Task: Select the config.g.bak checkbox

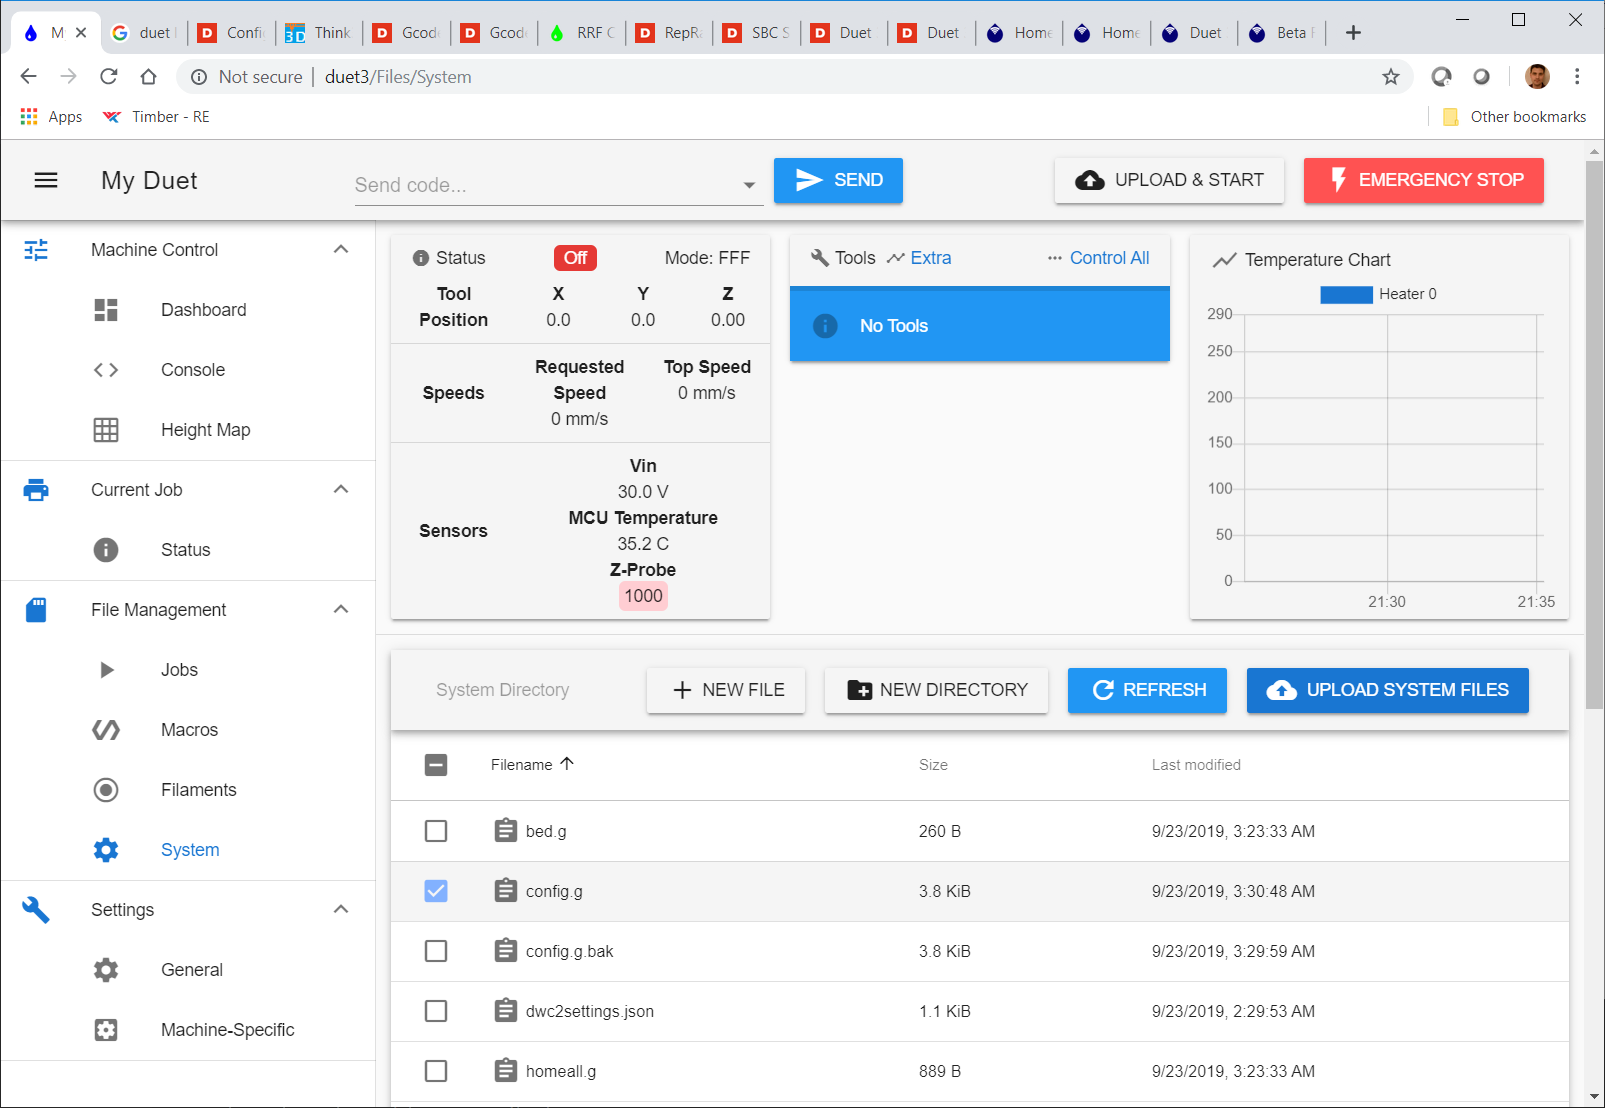Action: point(436,951)
